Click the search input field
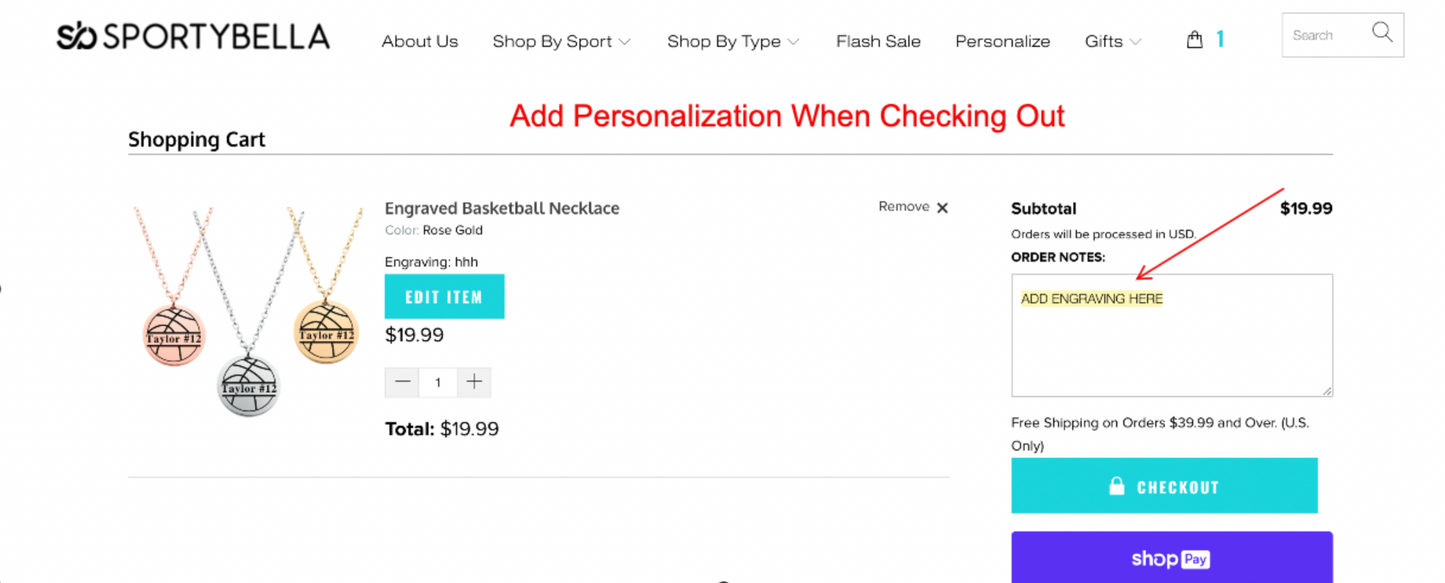The width and height of the screenshot is (1445, 583). (1330, 33)
